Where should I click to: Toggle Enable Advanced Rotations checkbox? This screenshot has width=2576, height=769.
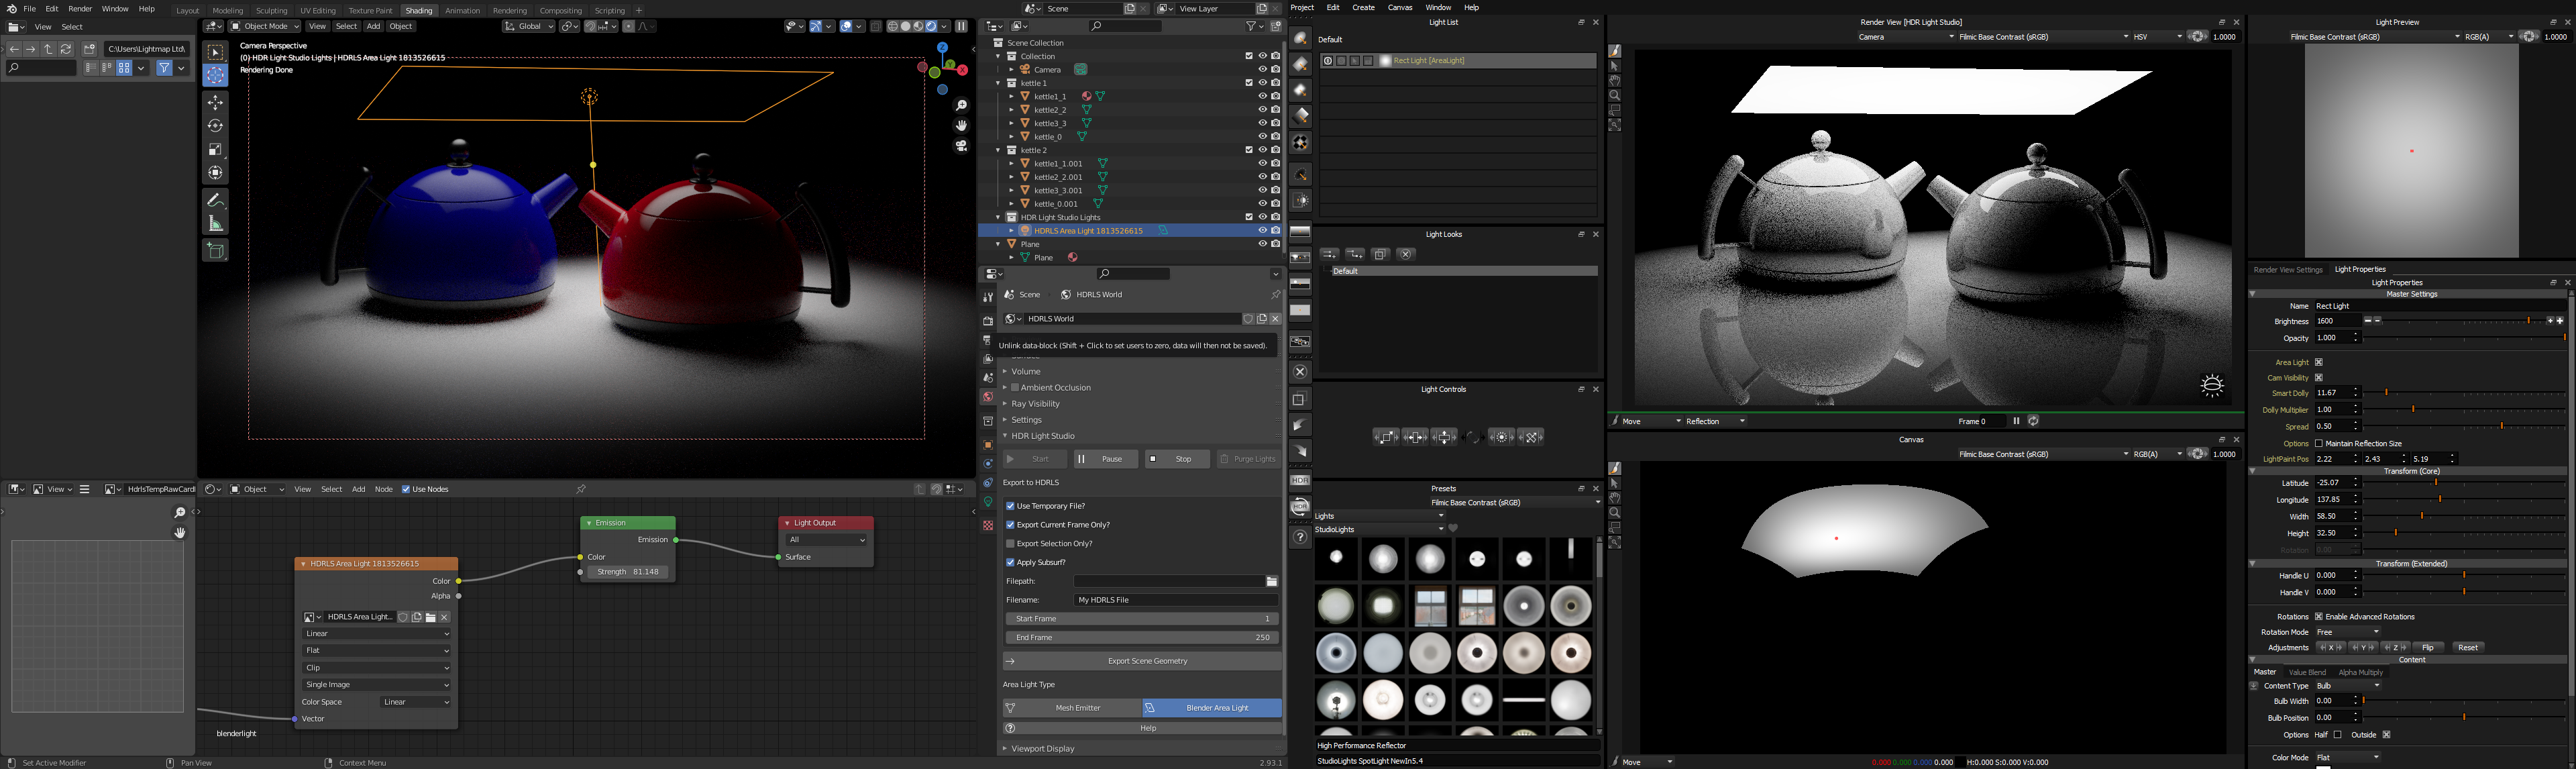[2319, 617]
